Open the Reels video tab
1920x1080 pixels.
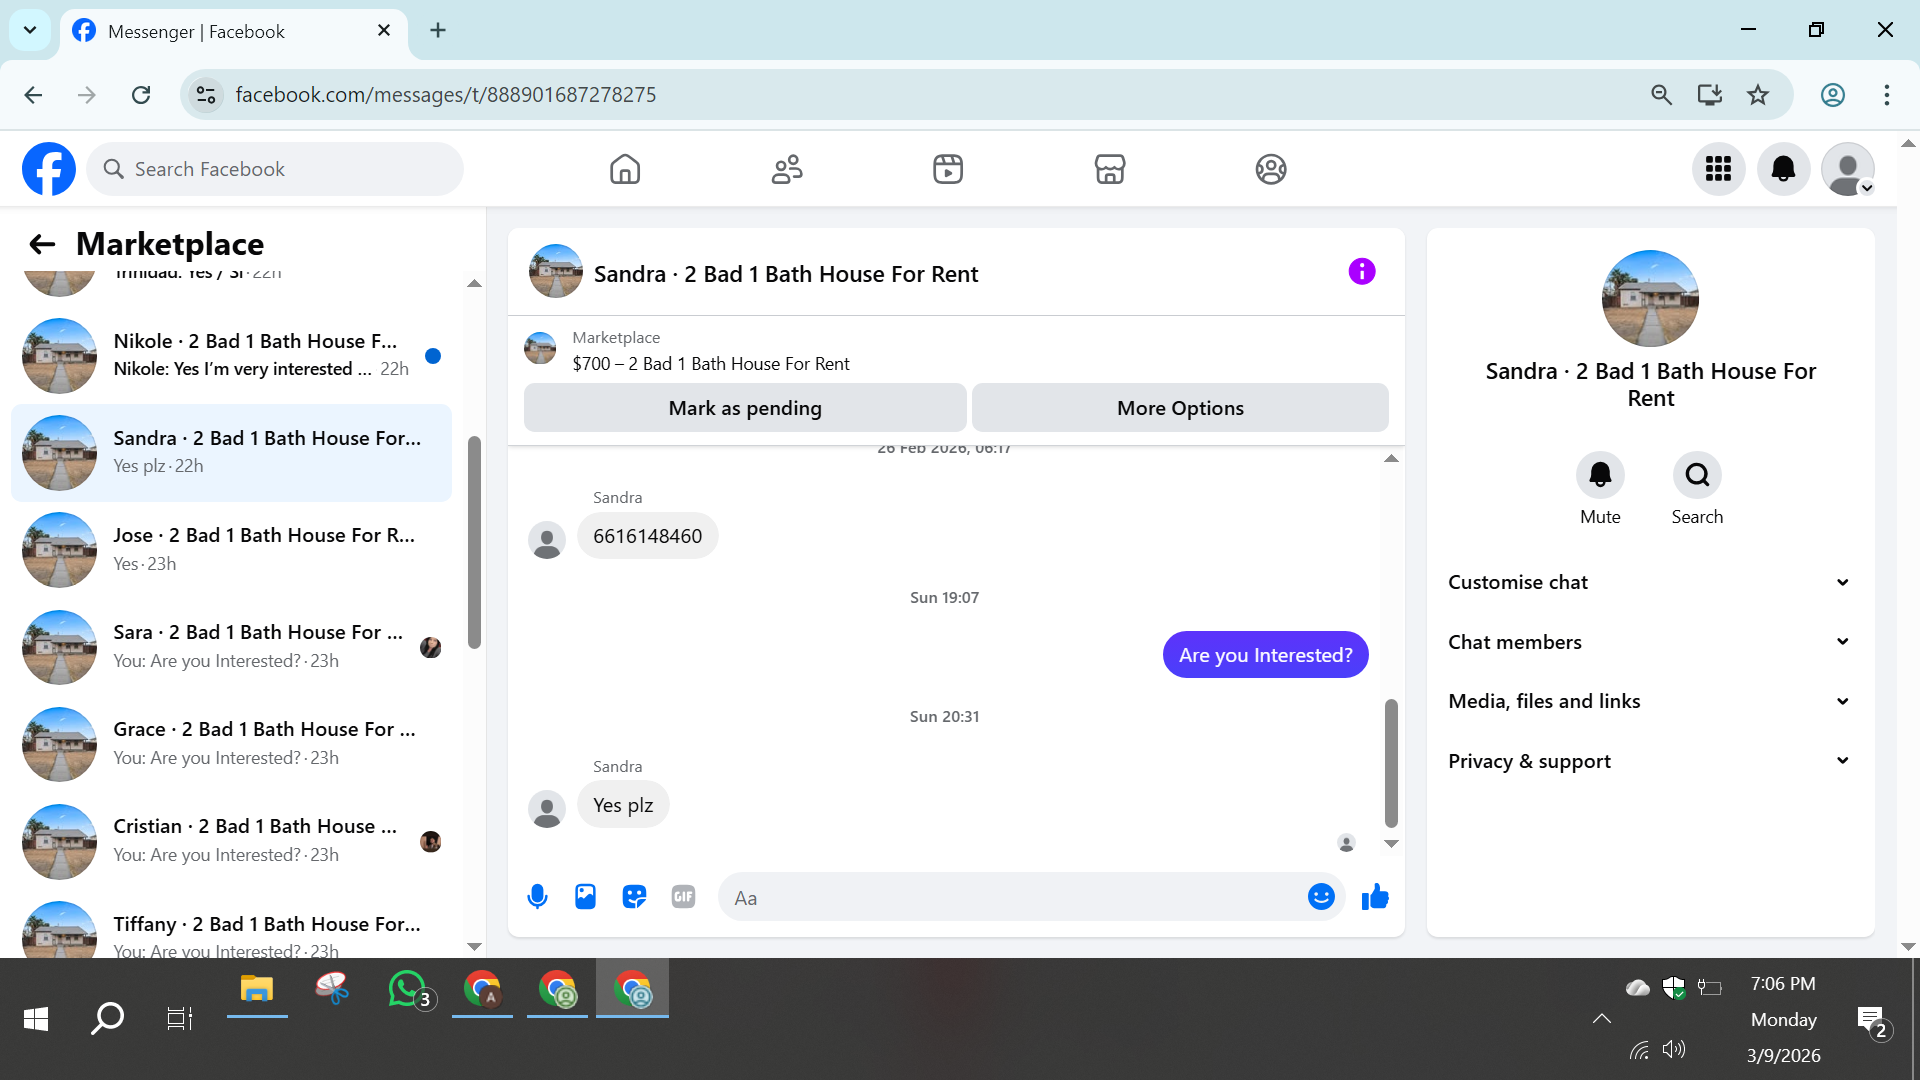pyautogui.click(x=947, y=169)
